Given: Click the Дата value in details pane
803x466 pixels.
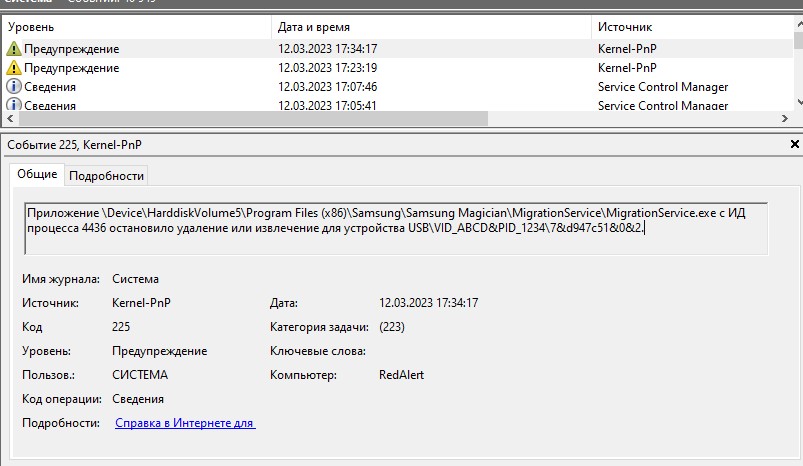Looking at the screenshot, I should pos(429,303).
